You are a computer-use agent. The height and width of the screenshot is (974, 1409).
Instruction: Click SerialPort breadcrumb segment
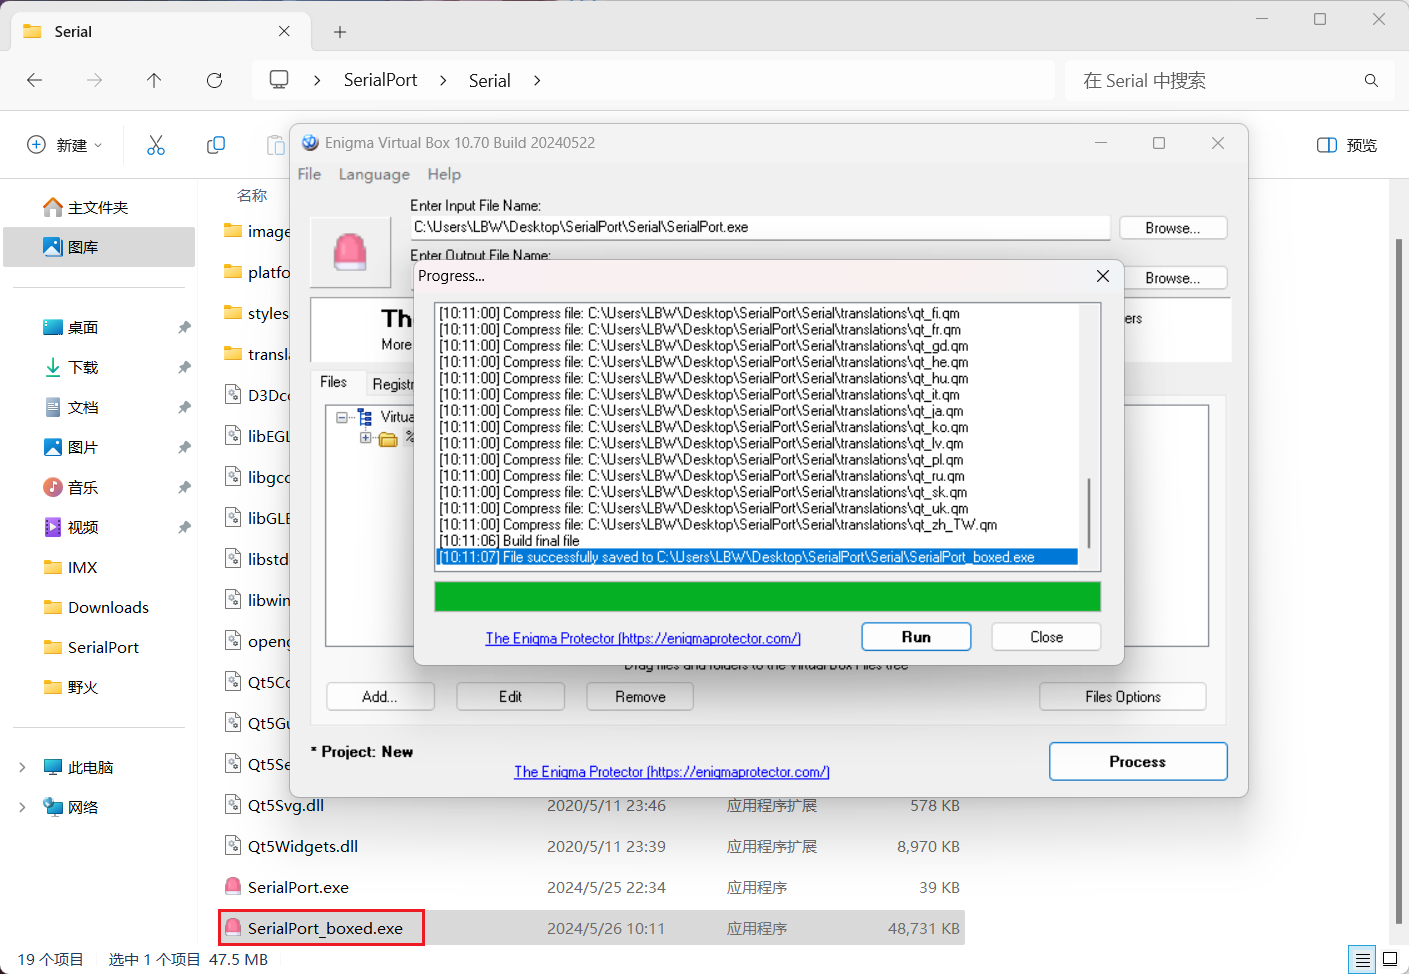click(x=380, y=80)
